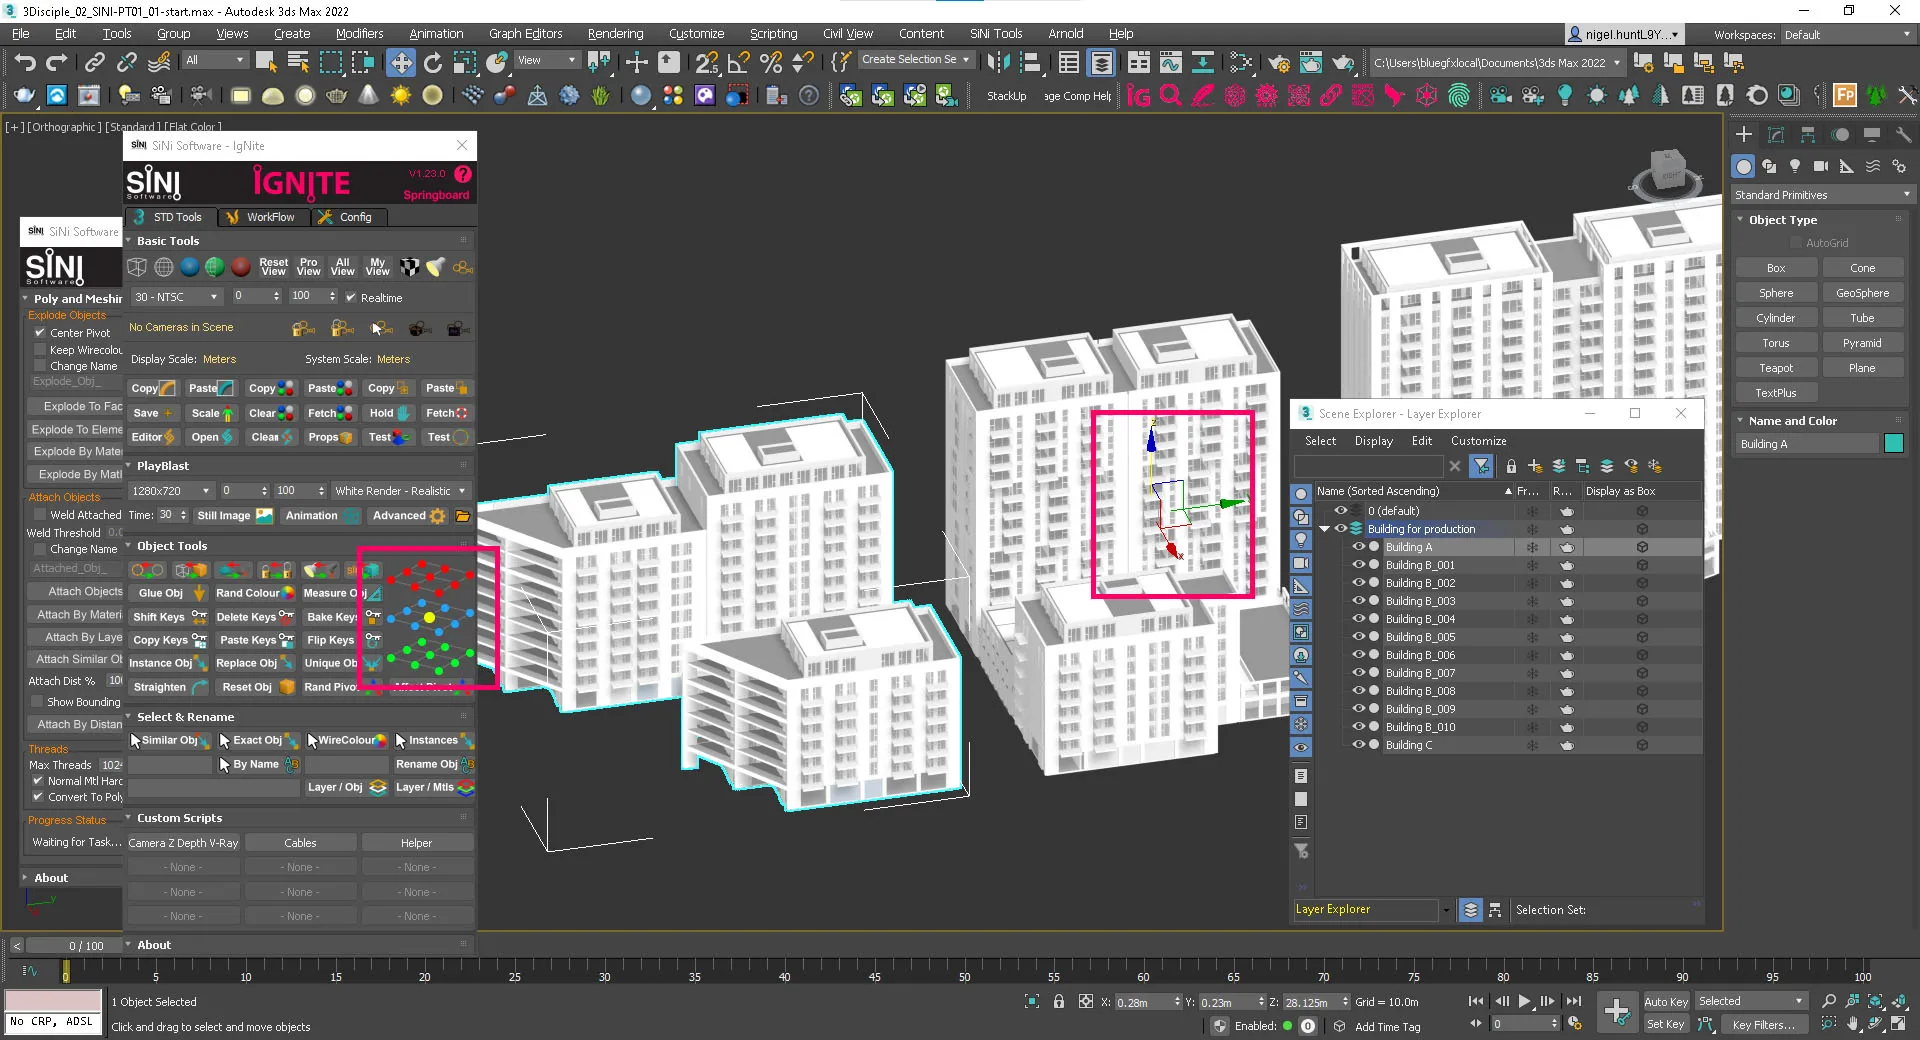Click the Teapot primitive button
Screen dimensions: 1920x1040
coord(1776,368)
